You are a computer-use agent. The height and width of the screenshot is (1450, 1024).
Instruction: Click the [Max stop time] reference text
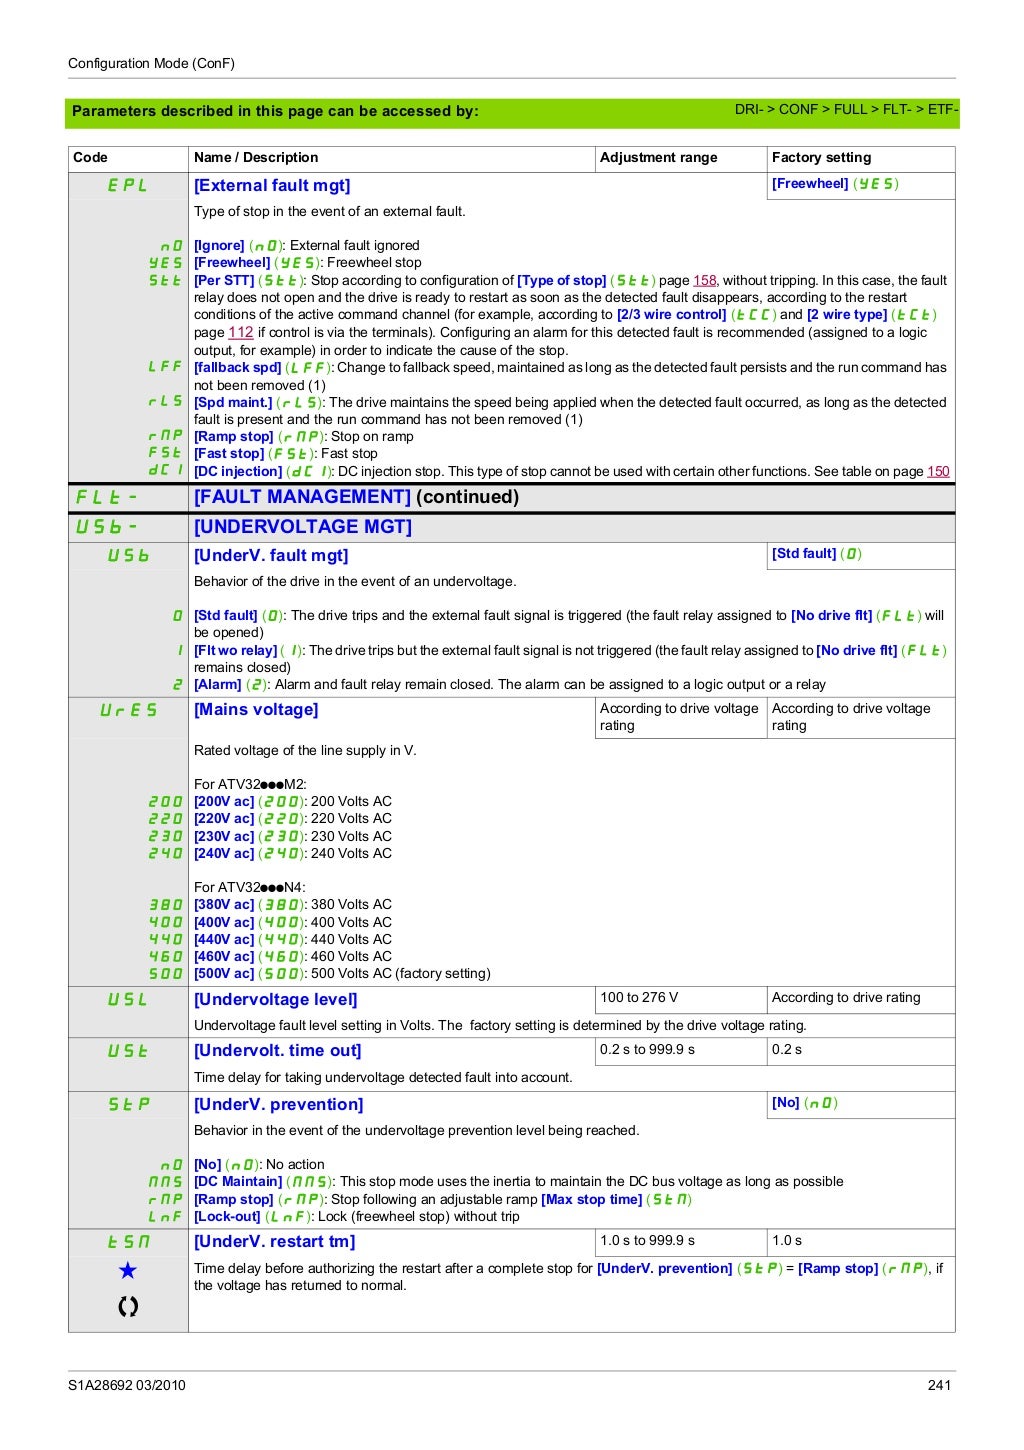(591, 1199)
